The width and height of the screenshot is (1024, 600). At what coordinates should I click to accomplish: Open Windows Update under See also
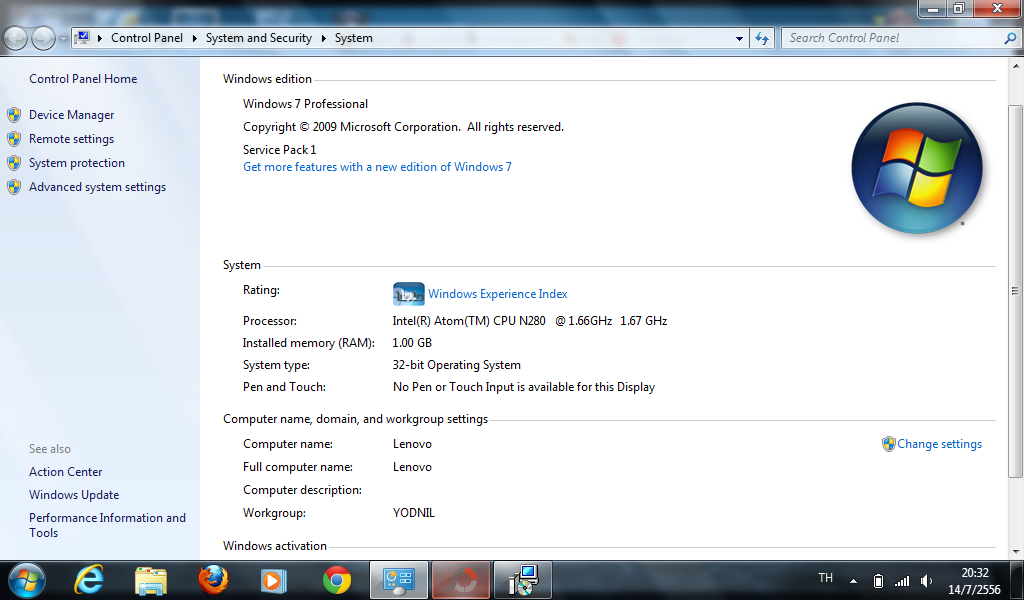74,495
